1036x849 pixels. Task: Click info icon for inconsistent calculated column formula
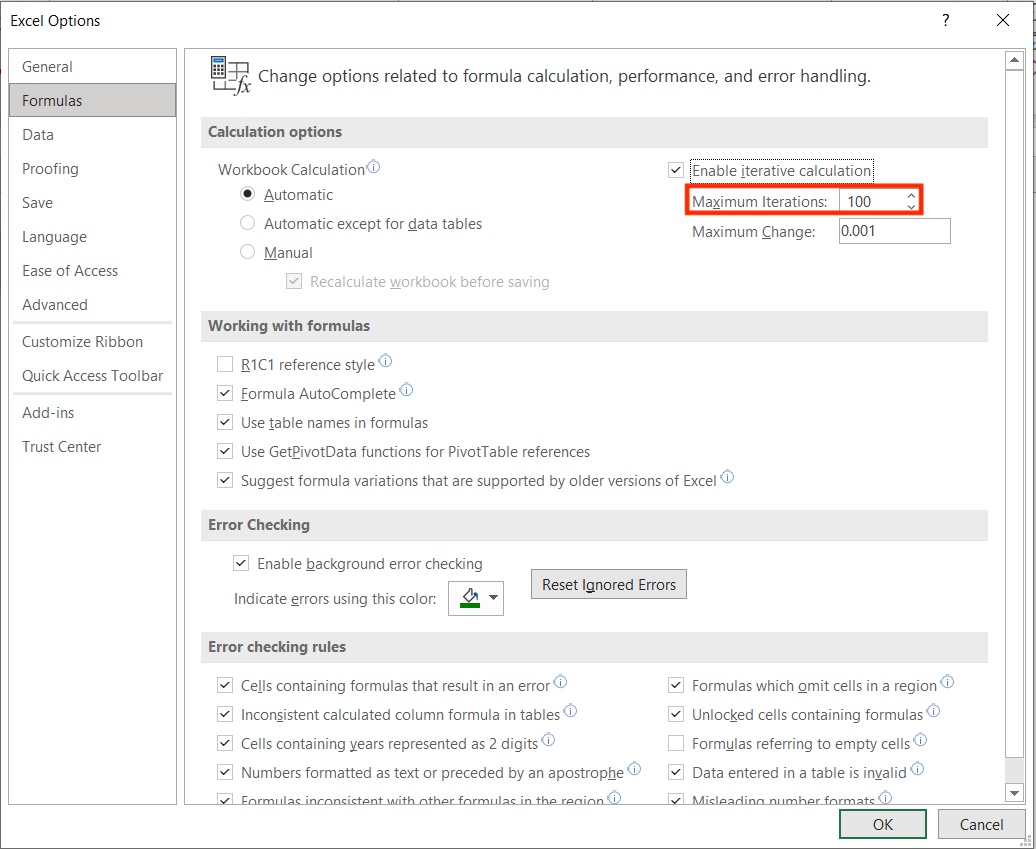pyautogui.click(x=570, y=710)
